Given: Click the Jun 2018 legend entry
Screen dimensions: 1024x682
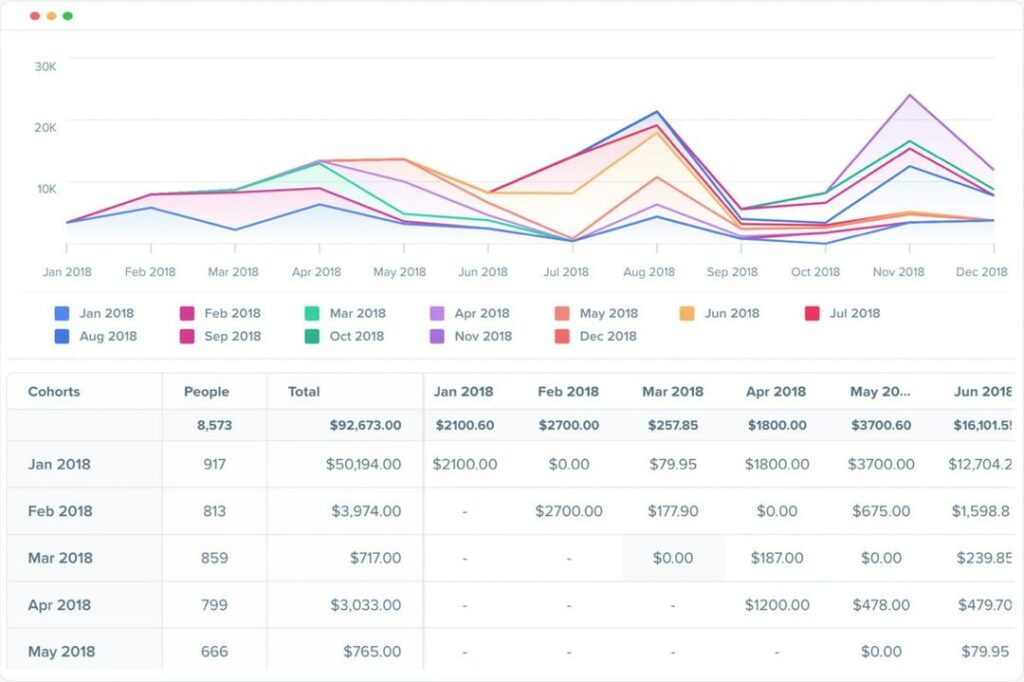Looking at the screenshot, I should 720,314.
